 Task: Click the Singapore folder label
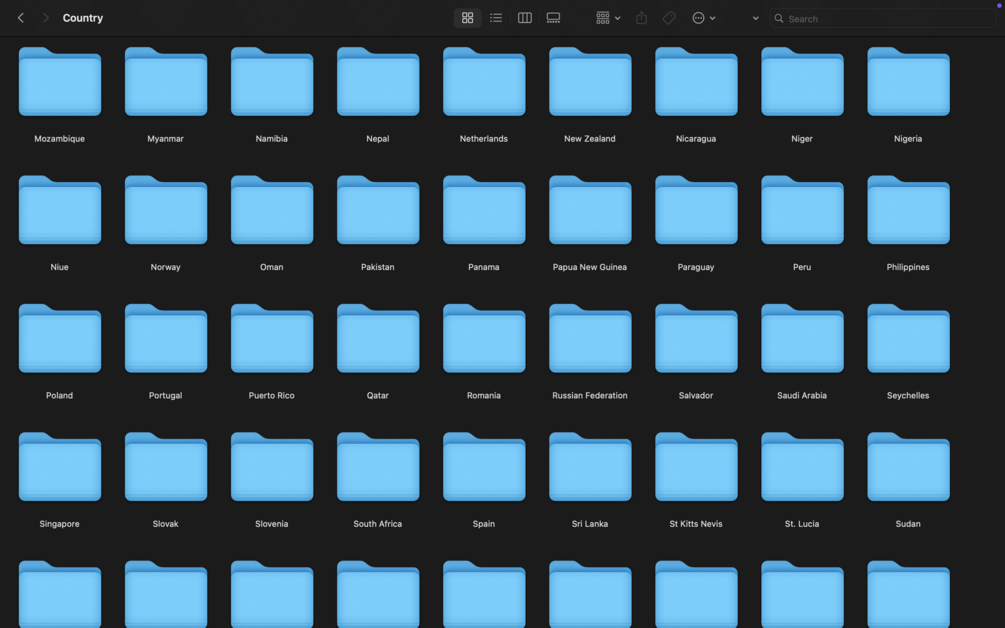[x=60, y=524]
